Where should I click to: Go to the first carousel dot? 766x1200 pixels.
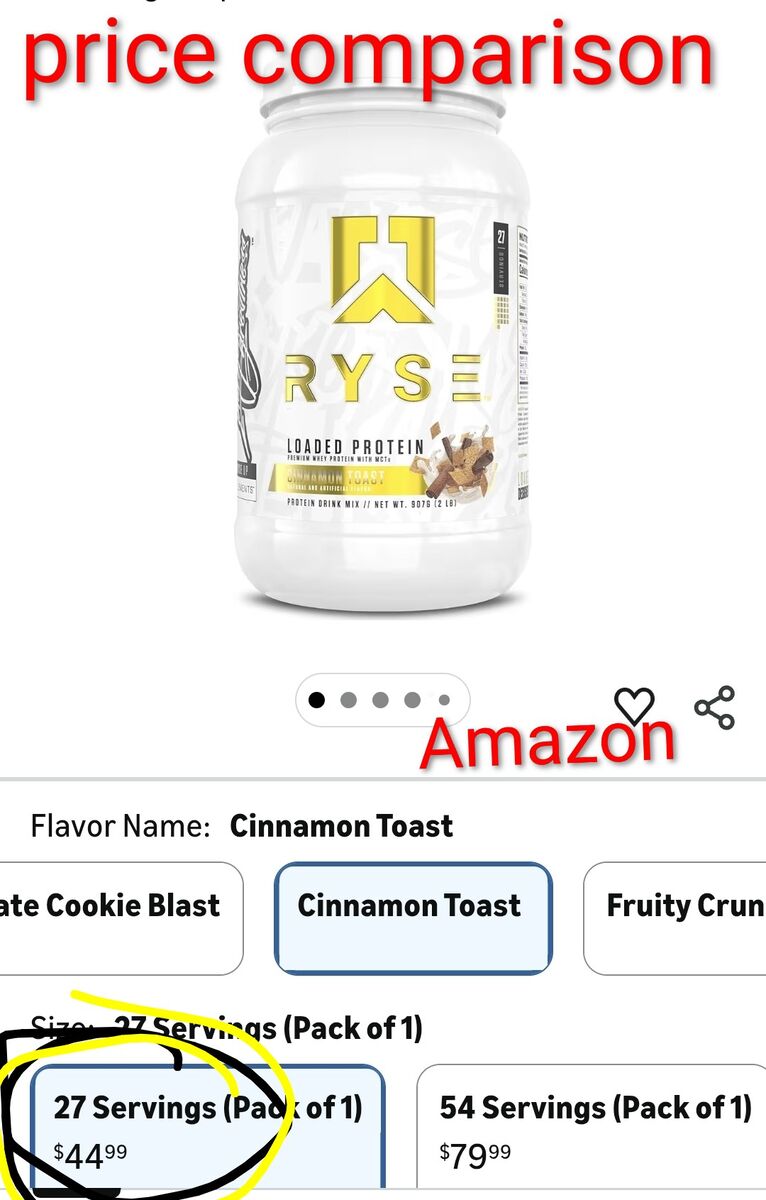tap(317, 700)
